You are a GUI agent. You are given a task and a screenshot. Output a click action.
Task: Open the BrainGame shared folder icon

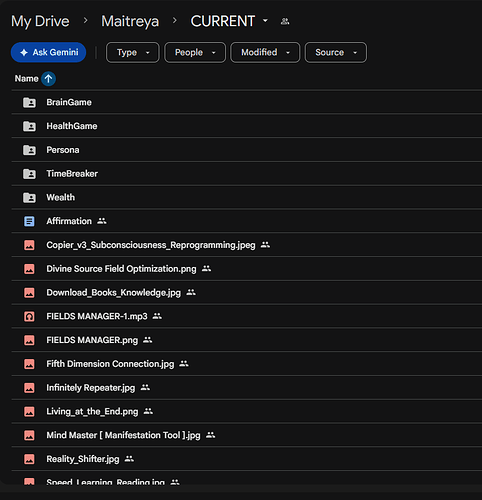(x=29, y=102)
